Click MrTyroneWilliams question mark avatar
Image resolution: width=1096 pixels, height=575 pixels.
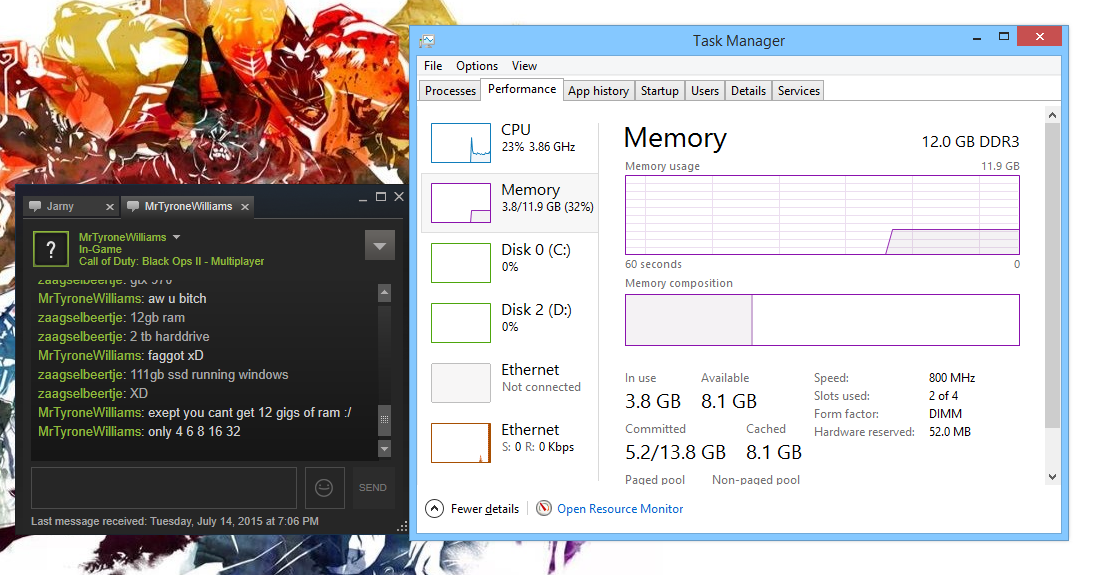51,249
